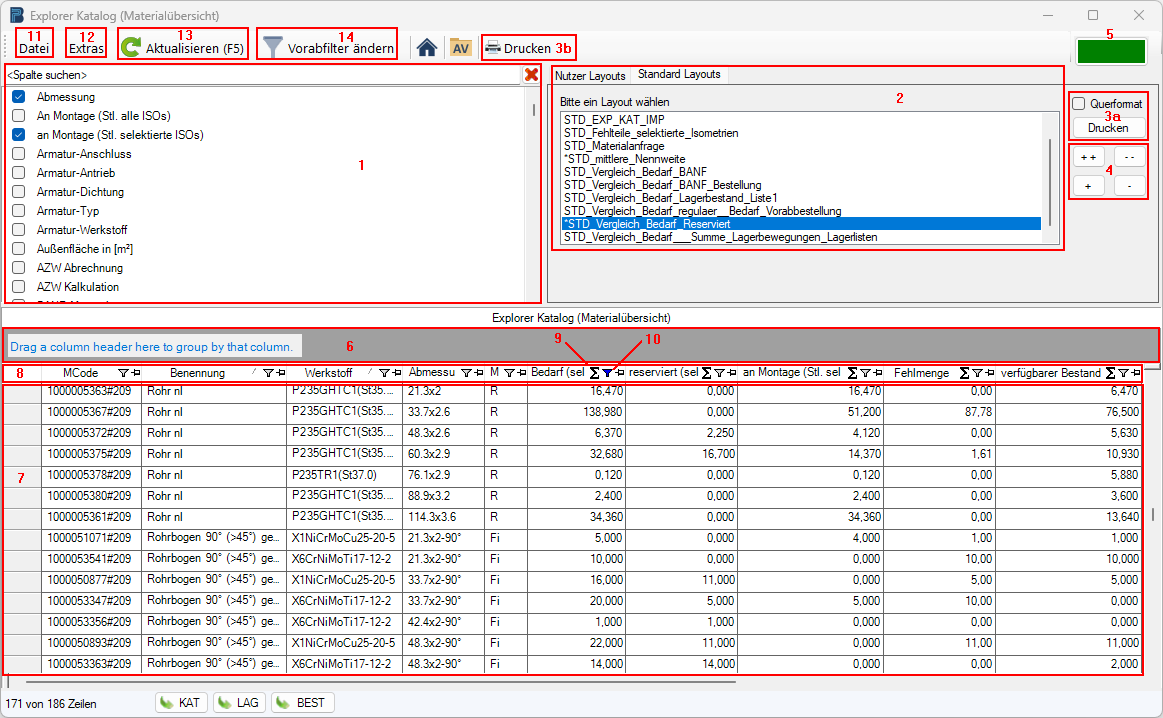The height and width of the screenshot is (718, 1163).
Task: Click the home icon in toolbar
Action: pyautogui.click(x=427, y=47)
